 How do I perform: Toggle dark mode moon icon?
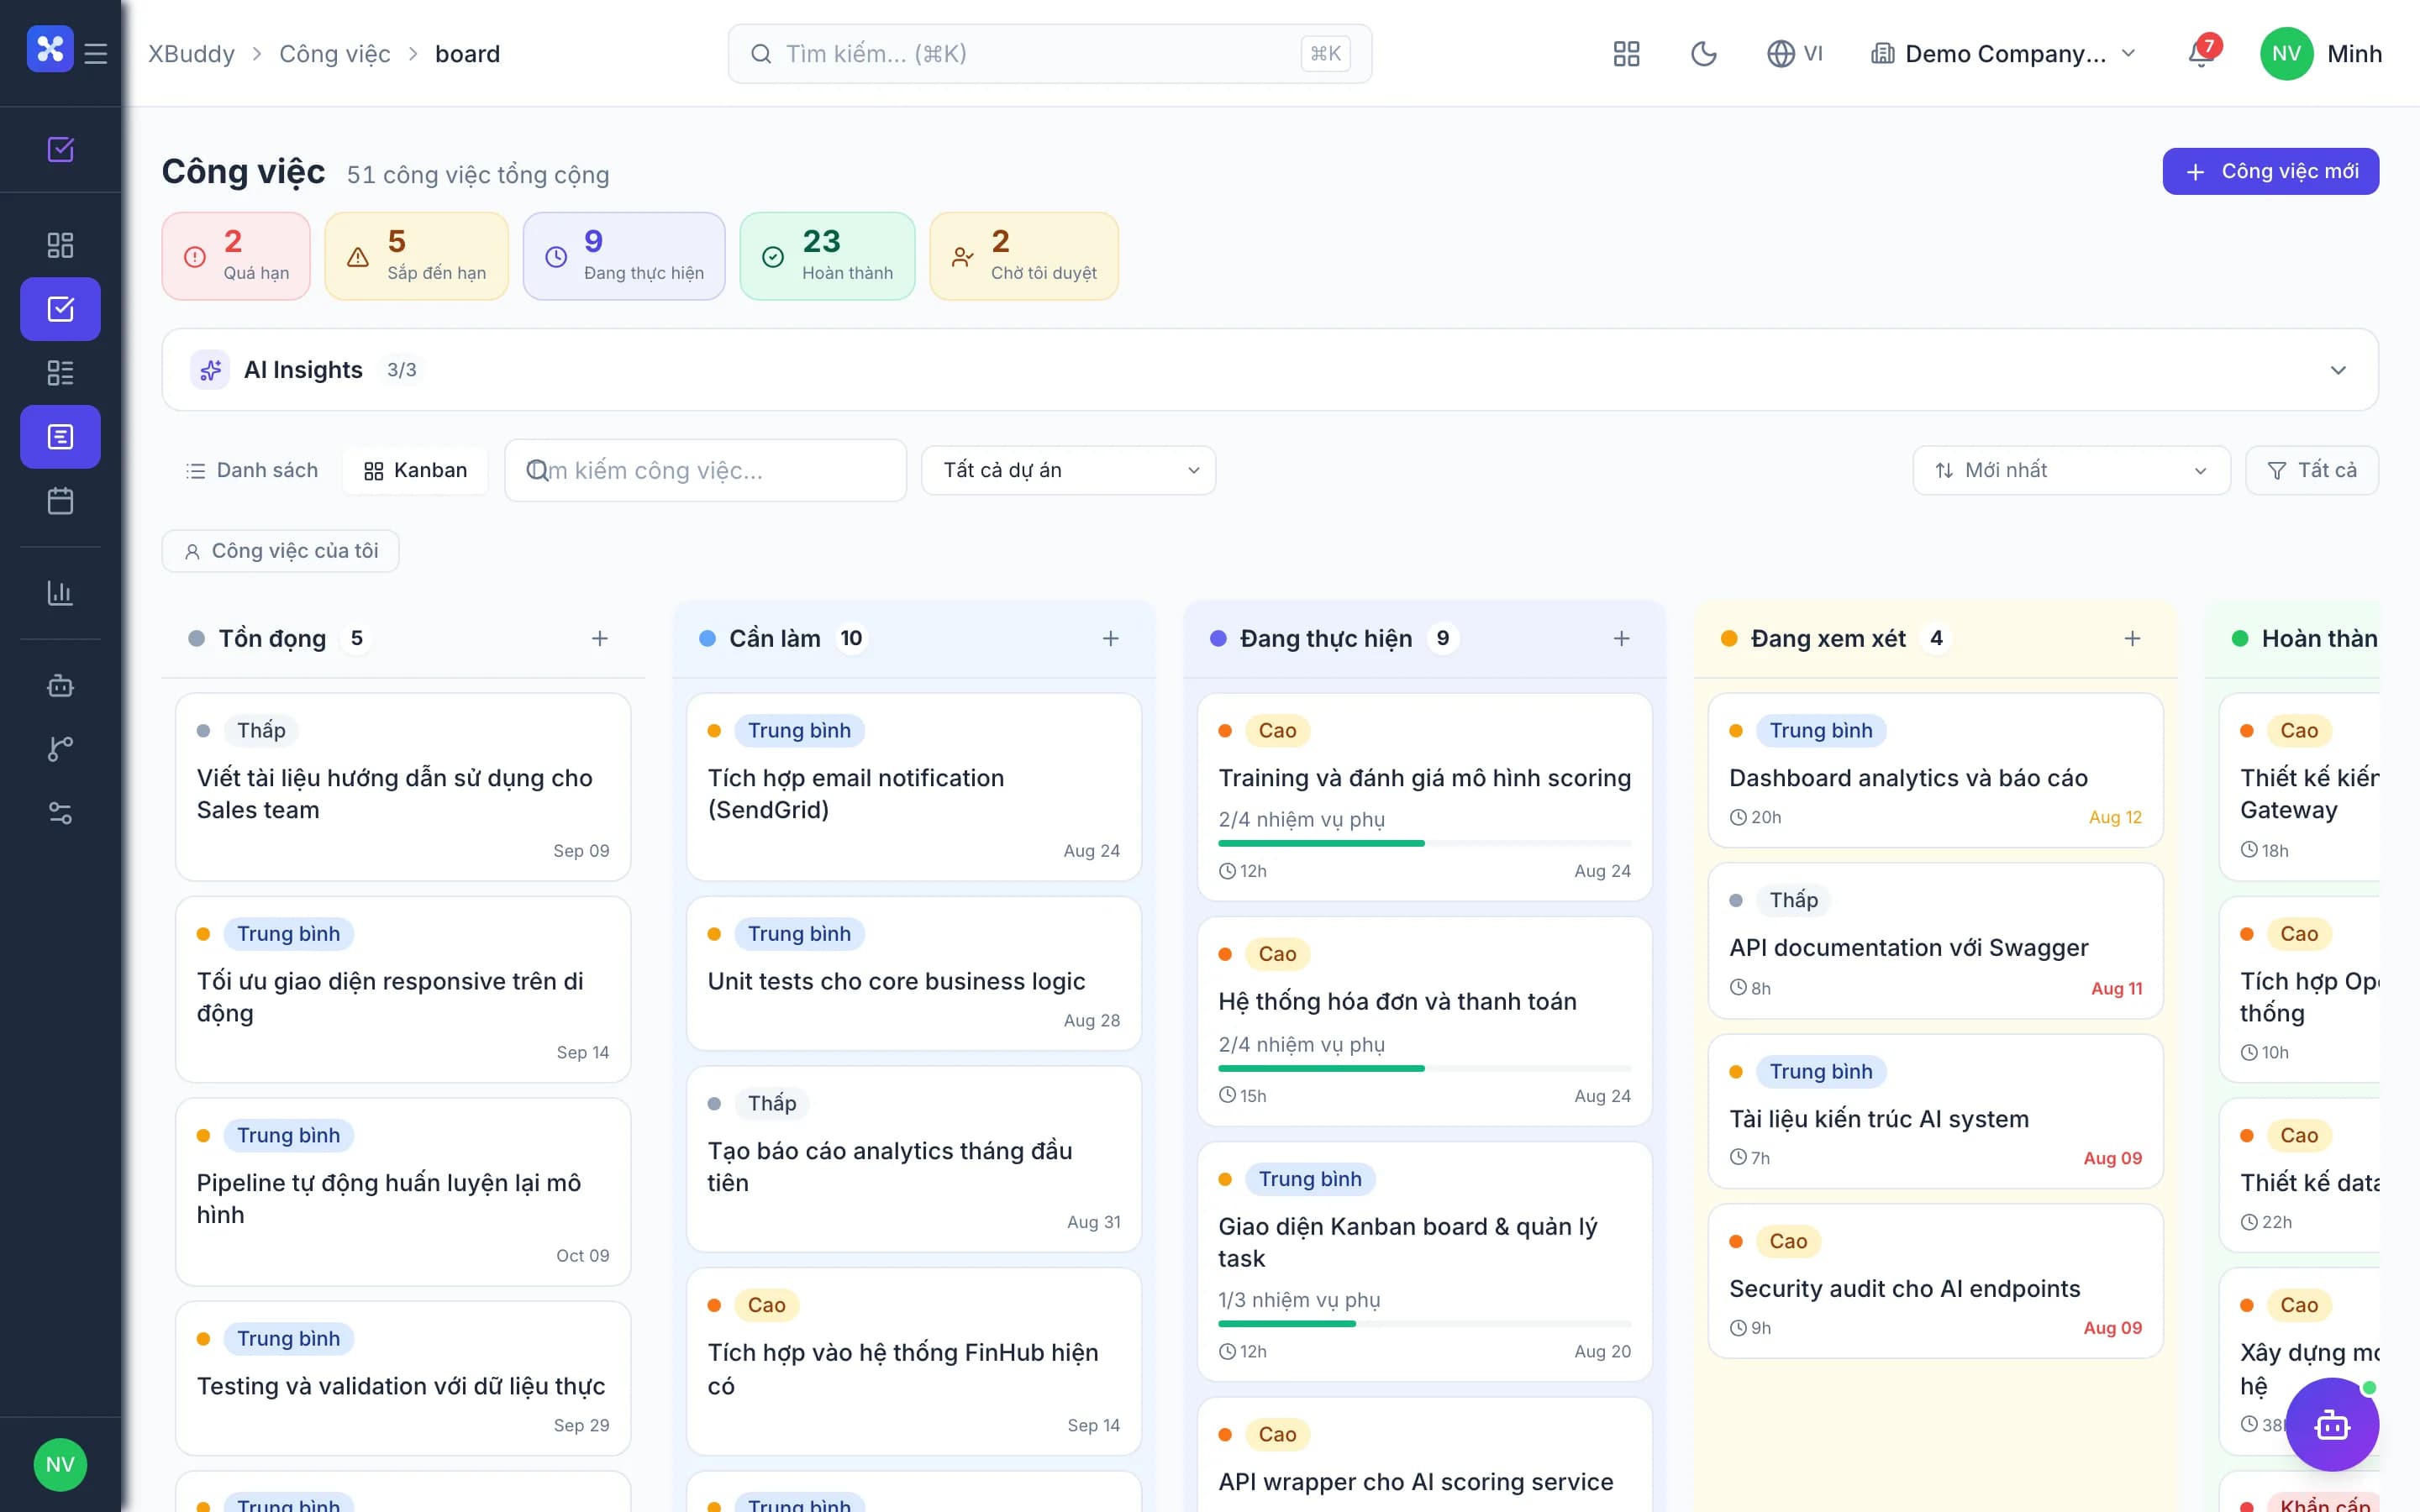pyautogui.click(x=1703, y=53)
